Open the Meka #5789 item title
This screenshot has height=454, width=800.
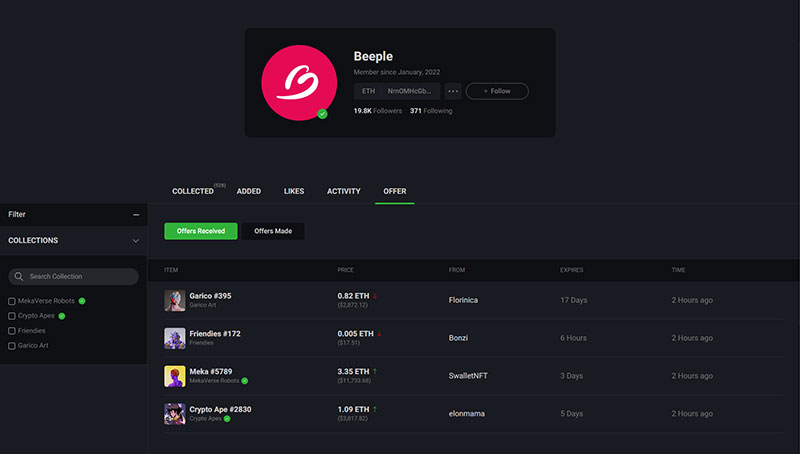coord(211,371)
